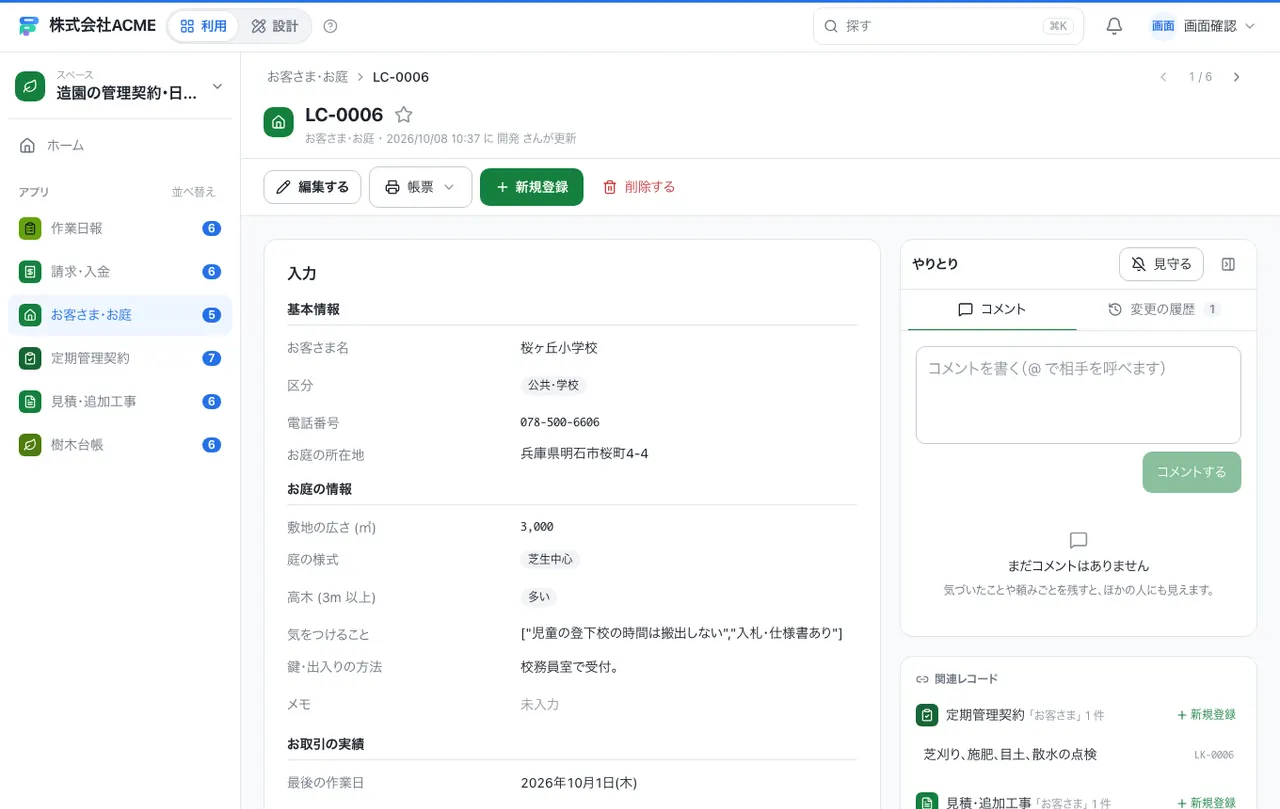Image resolution: width=1280 pixels, height=809 pixels.
Task: Open the help question mark icon
Action: pos(331,26)
